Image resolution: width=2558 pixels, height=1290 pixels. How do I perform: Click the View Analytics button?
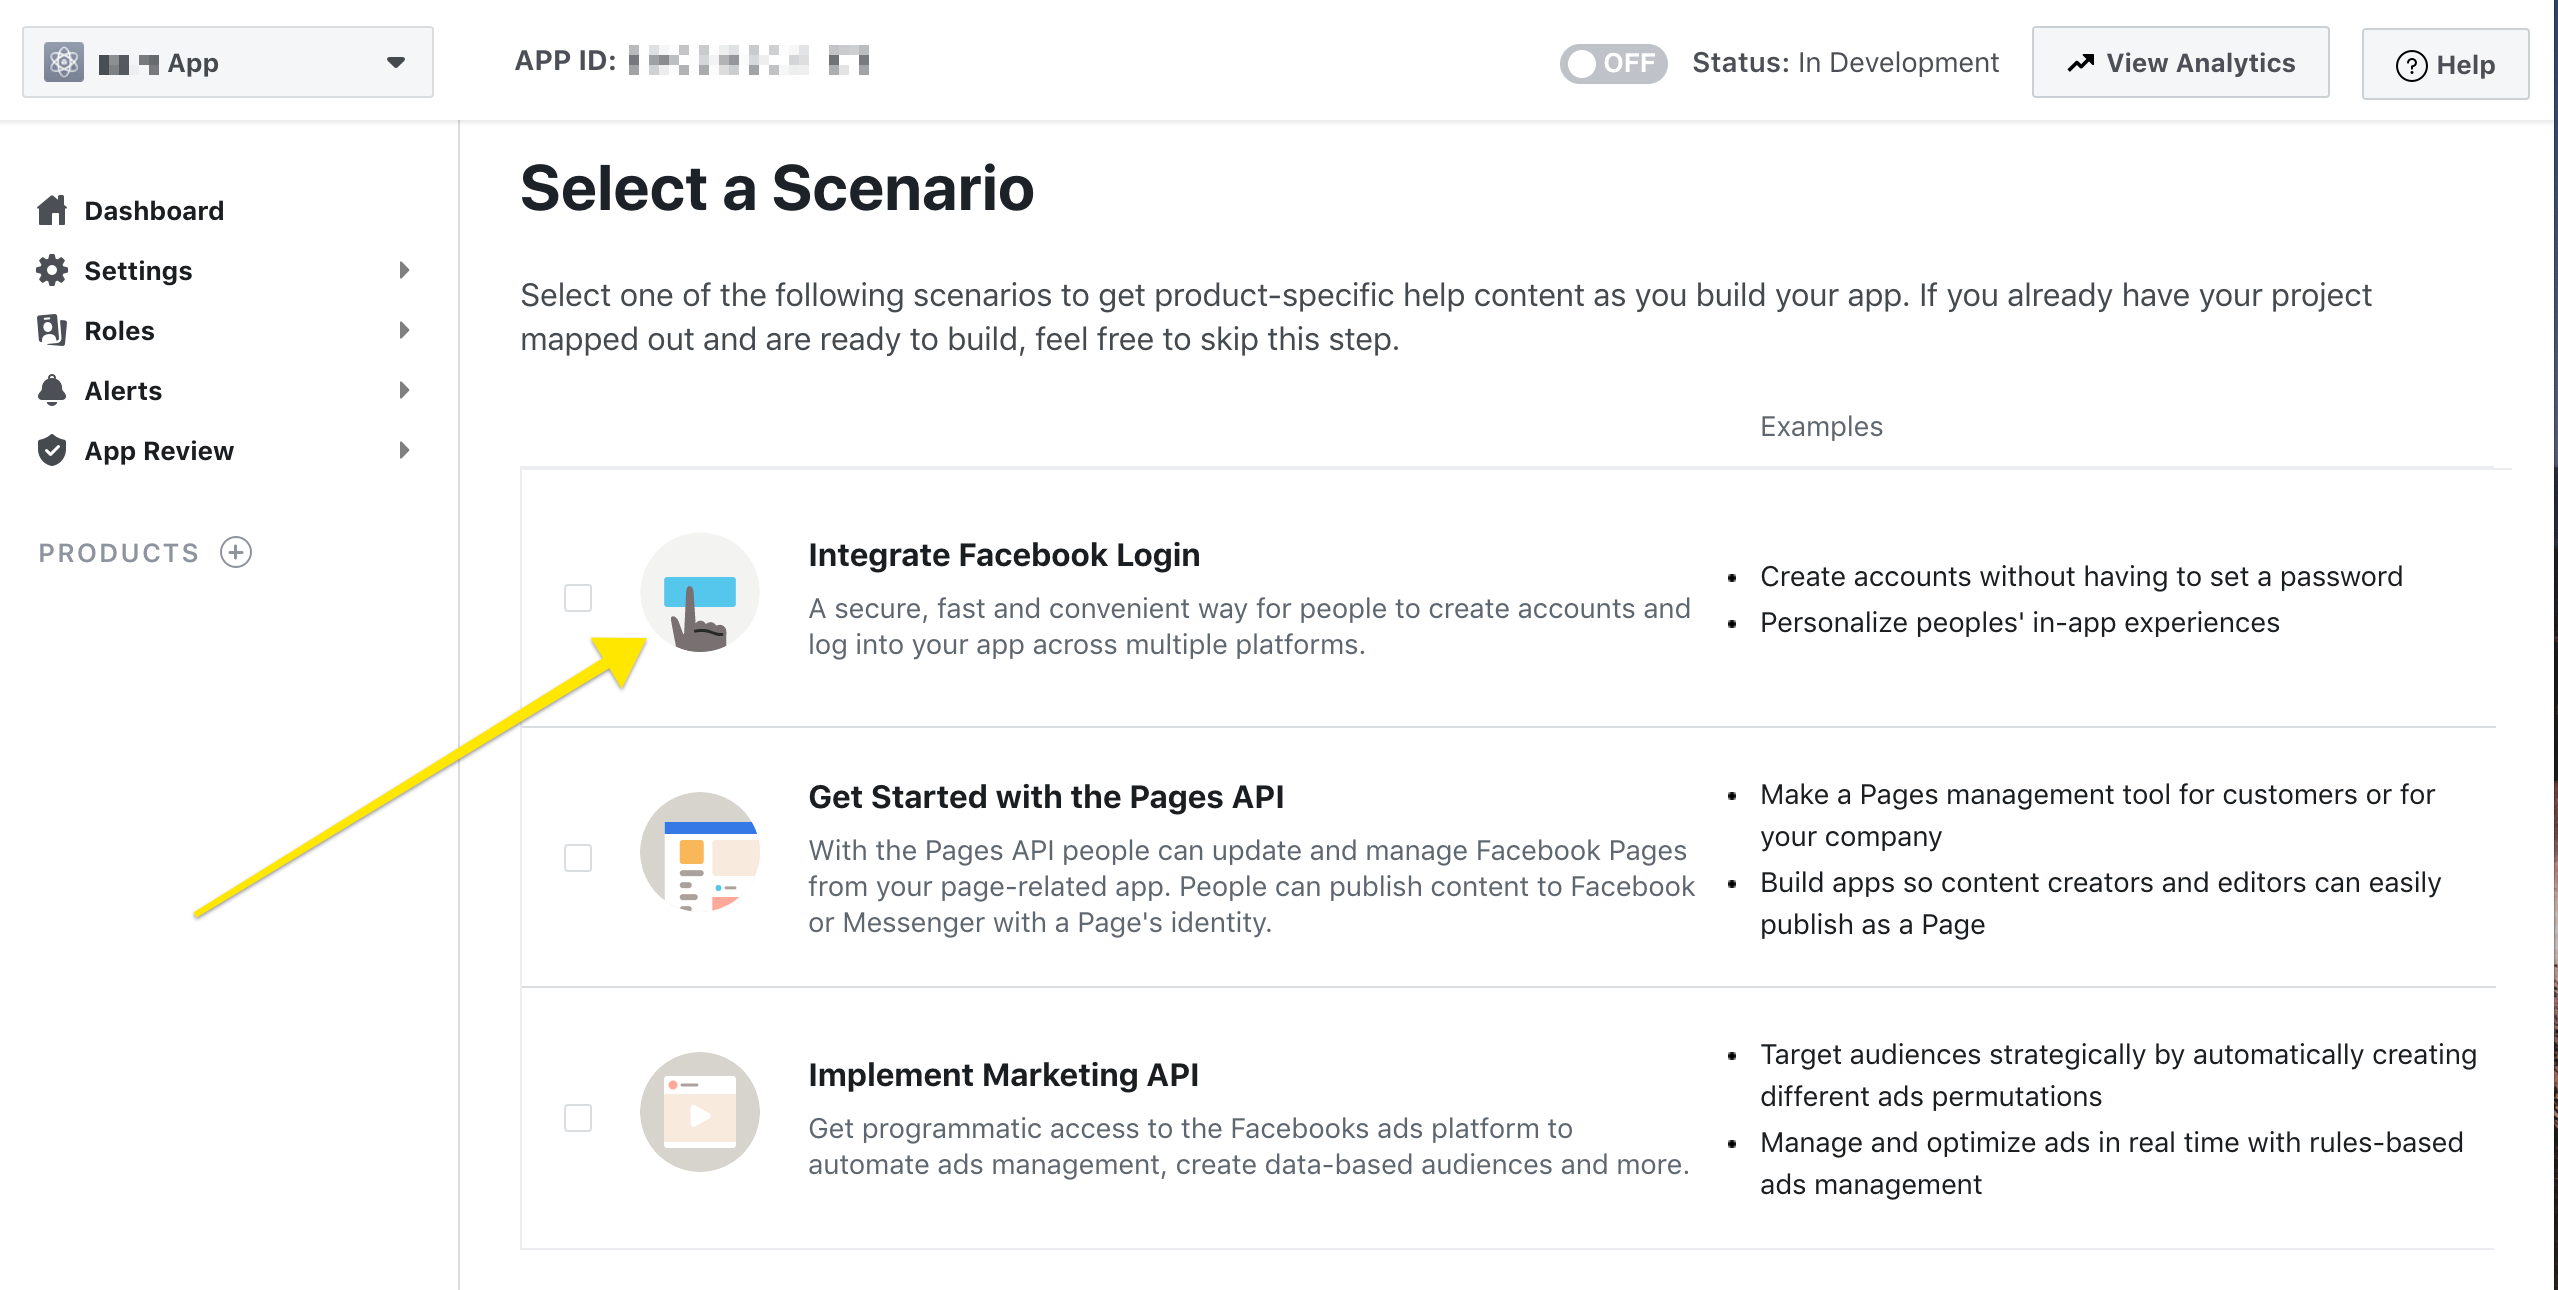click(2180, 62)
